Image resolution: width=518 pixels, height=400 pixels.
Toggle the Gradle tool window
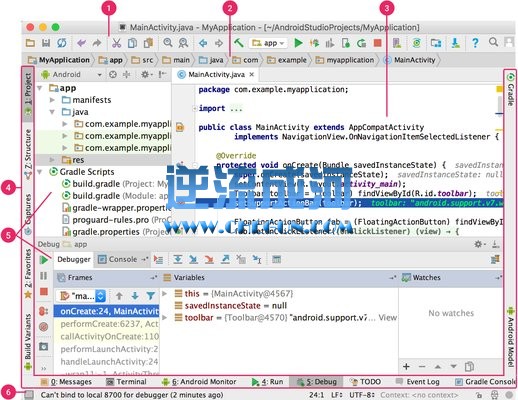click(510, 90)
